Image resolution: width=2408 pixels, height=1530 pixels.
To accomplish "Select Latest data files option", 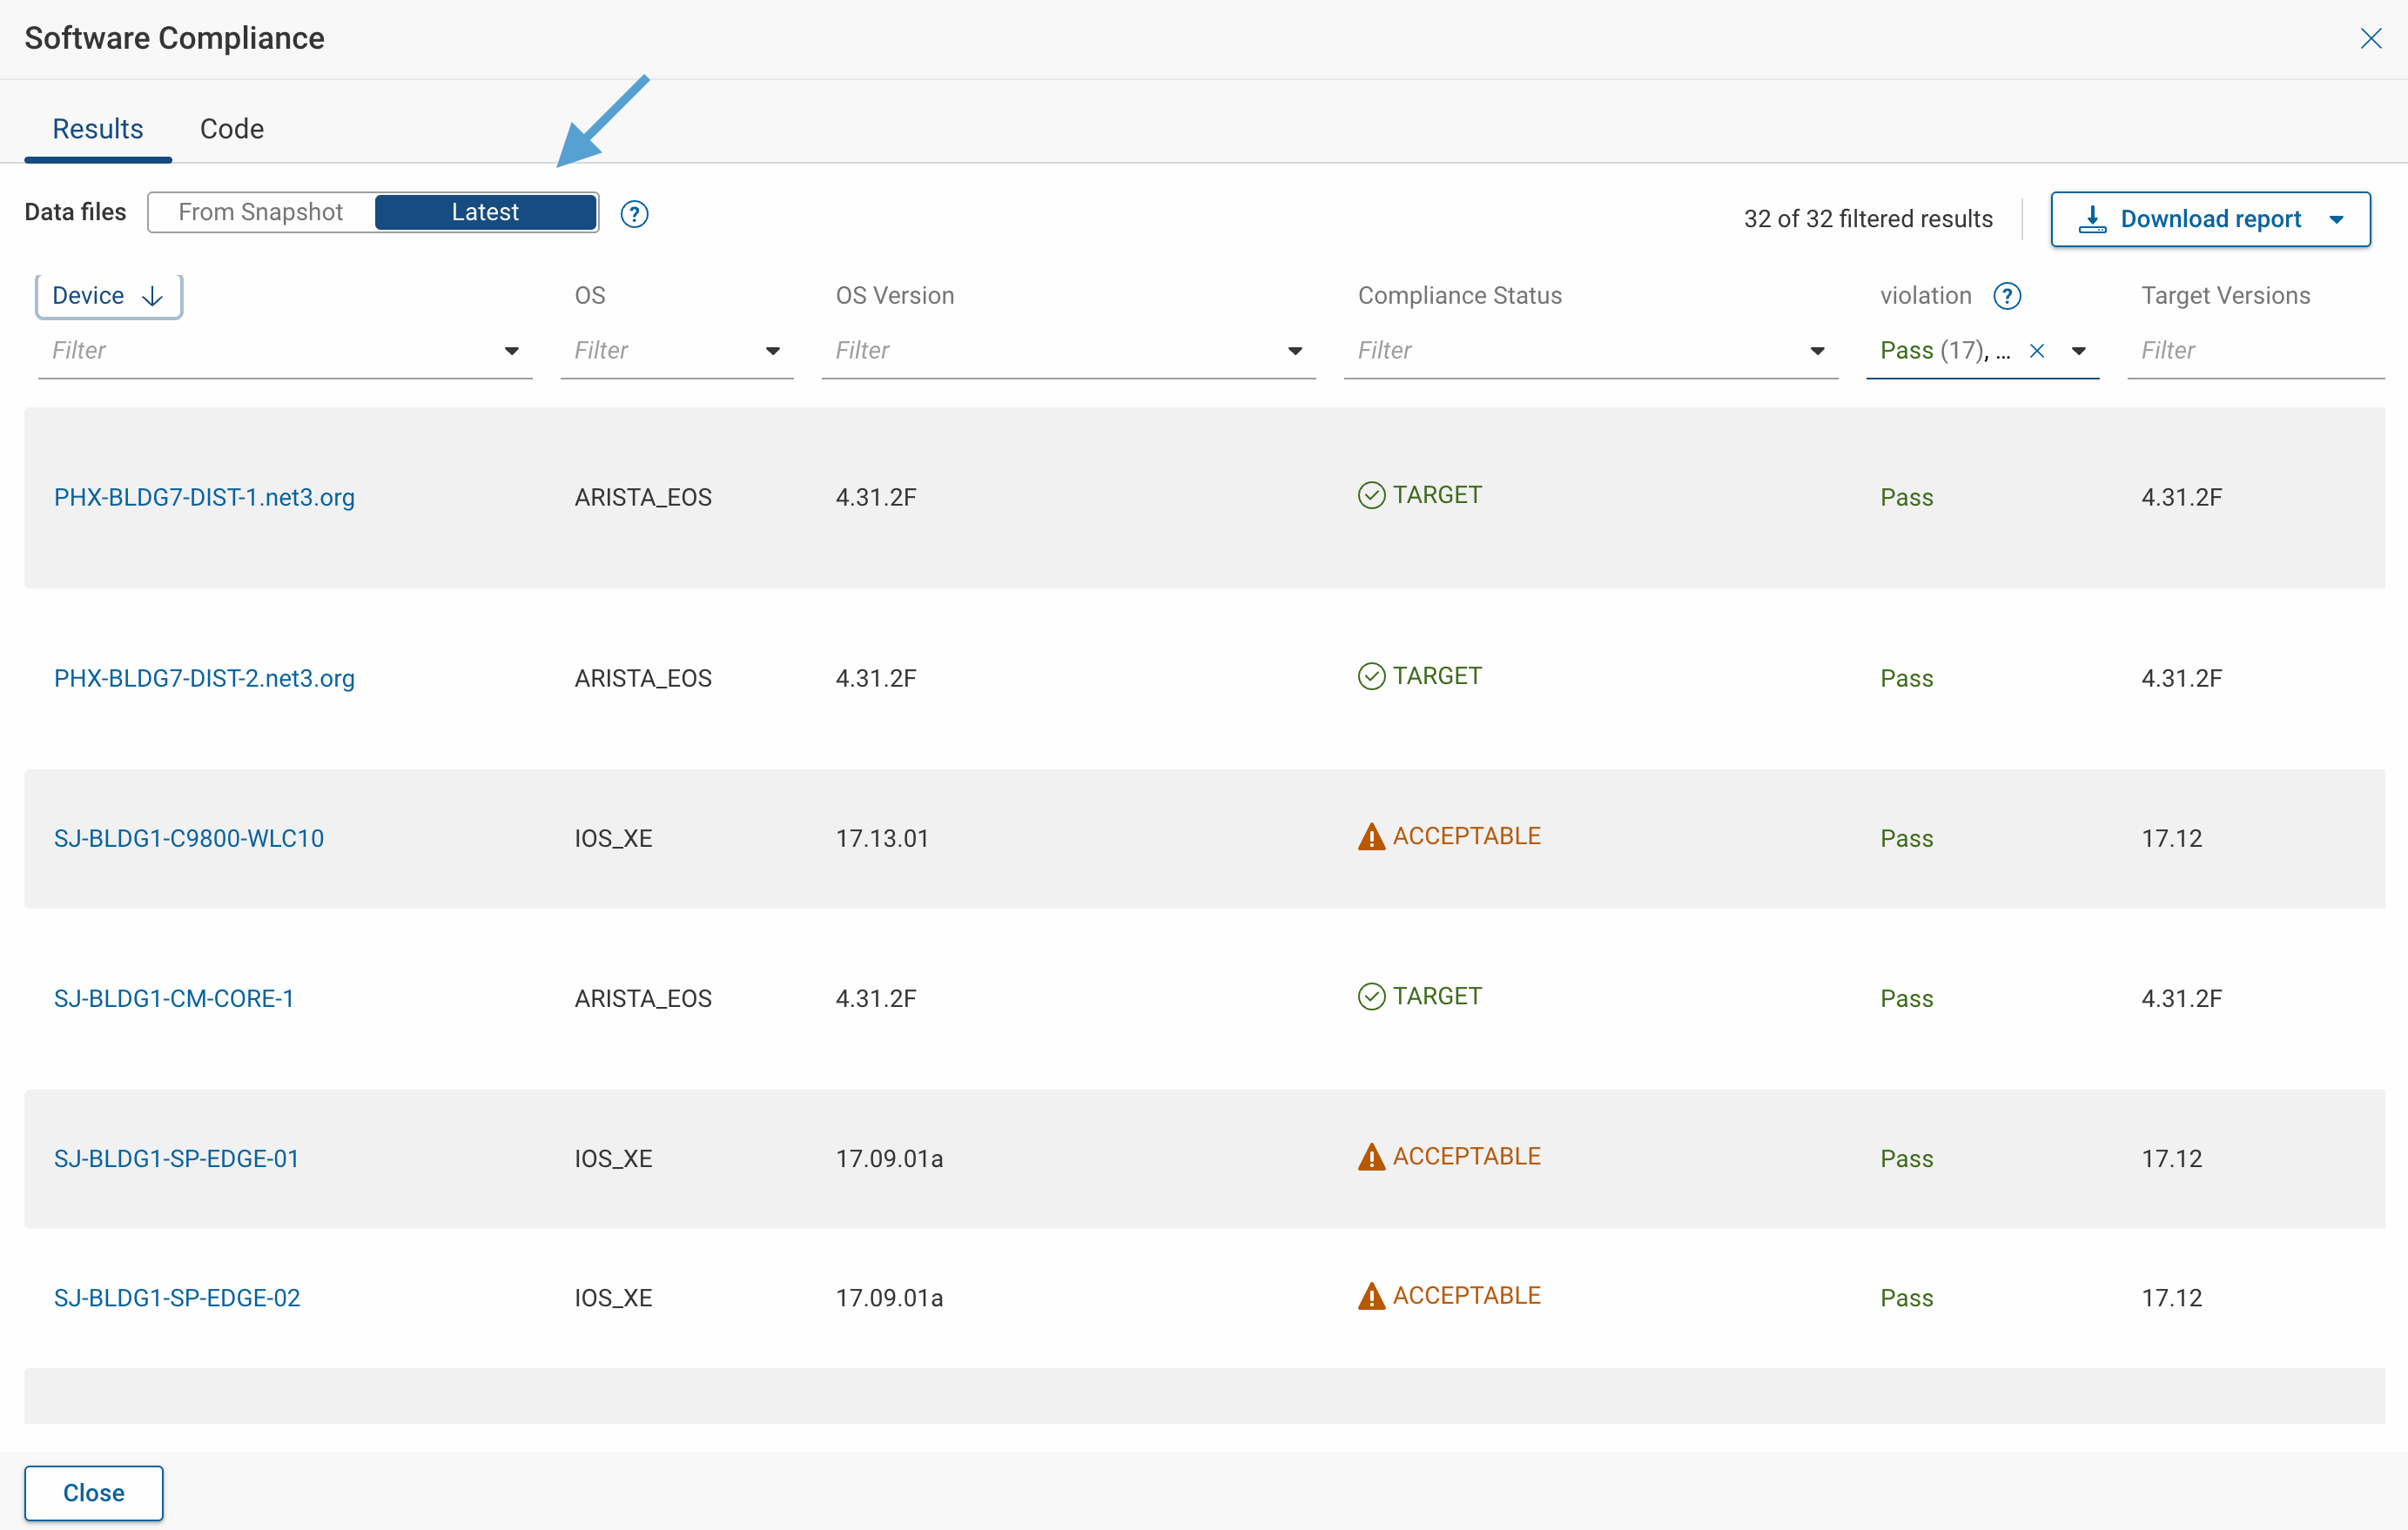I will (x=485, y=212).
